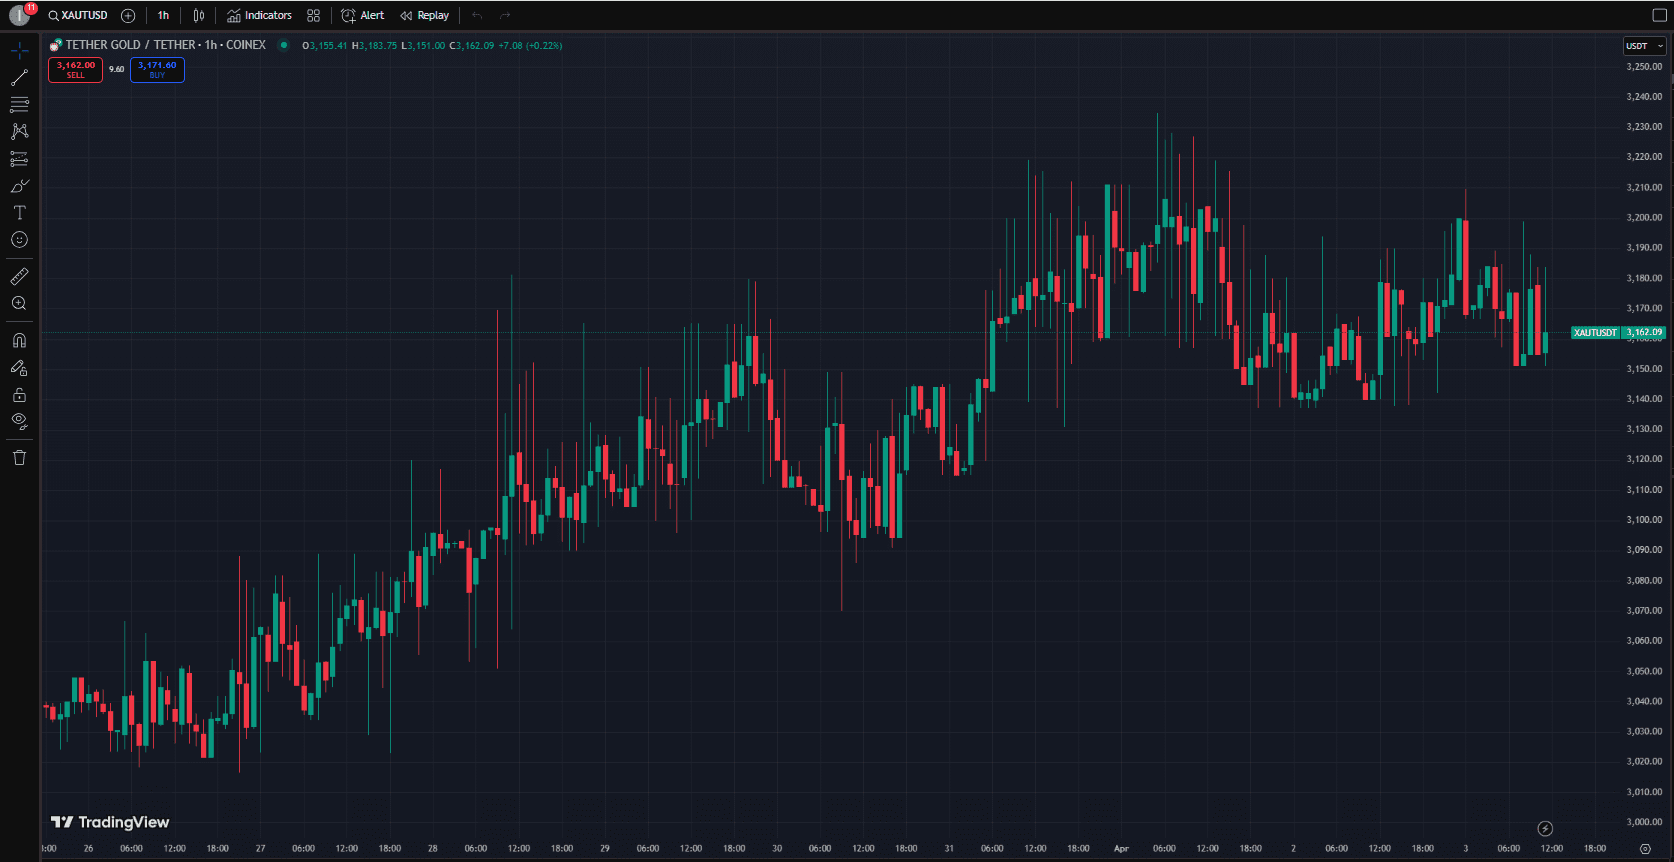Undo the last chart action
The width and height of the screenshot is (1674, 862).
[x=477, y=15]
